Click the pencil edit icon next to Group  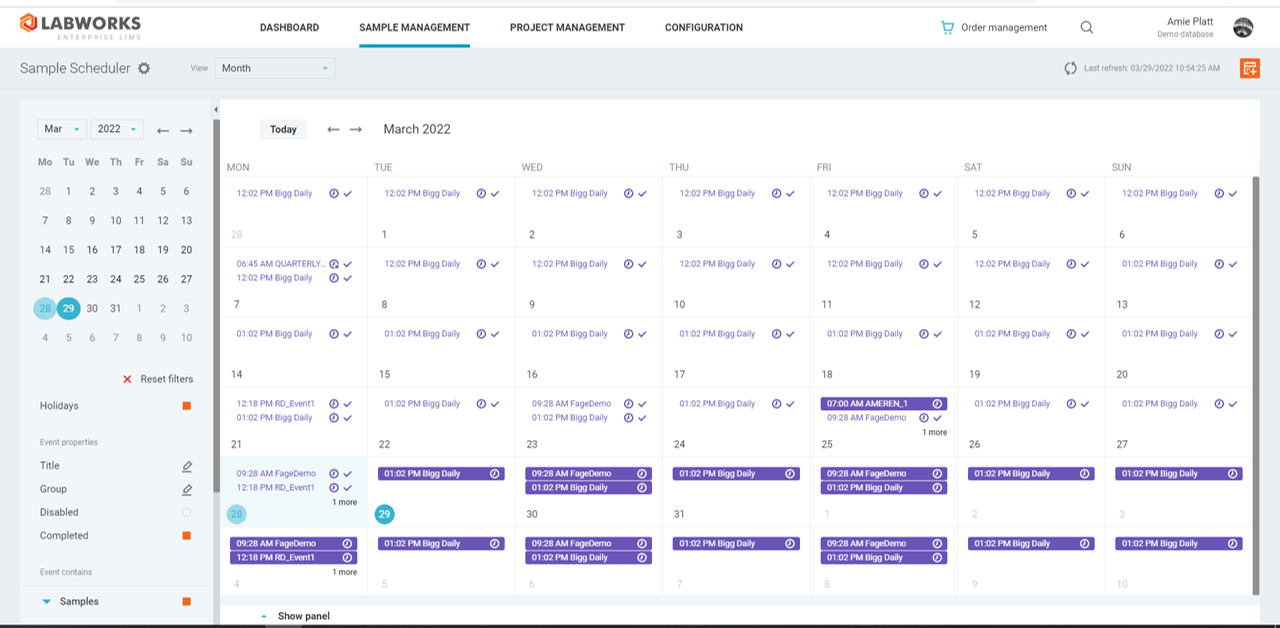(187, 489)
